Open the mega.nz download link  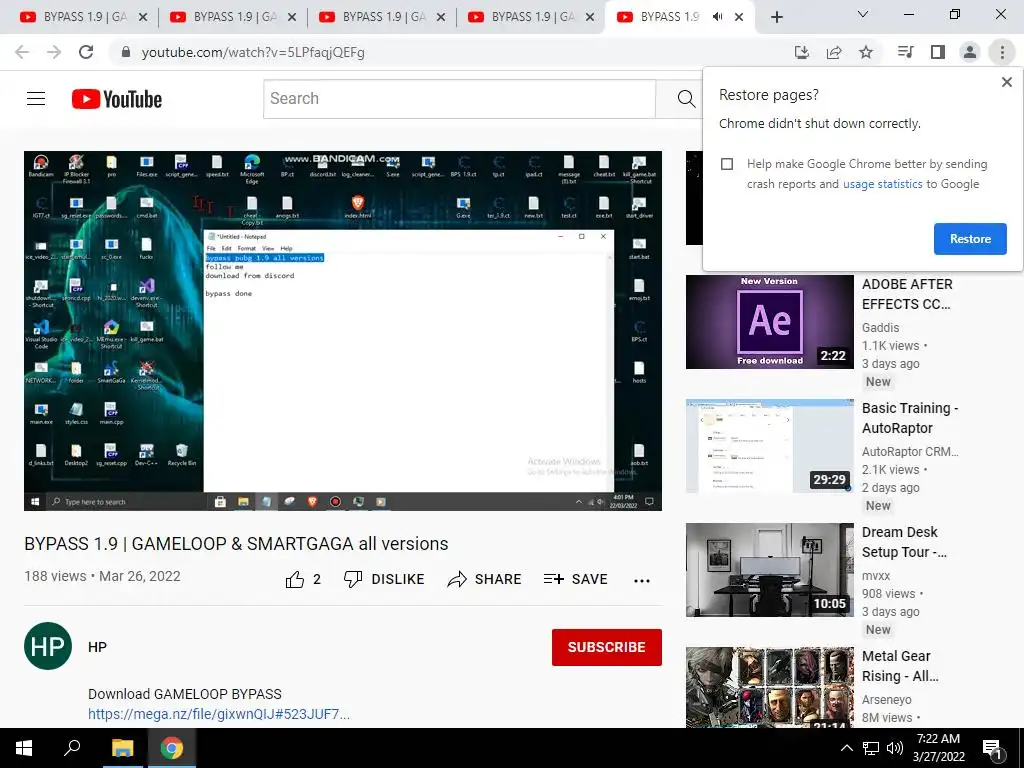pyautogui.click(x=219, y=714)
